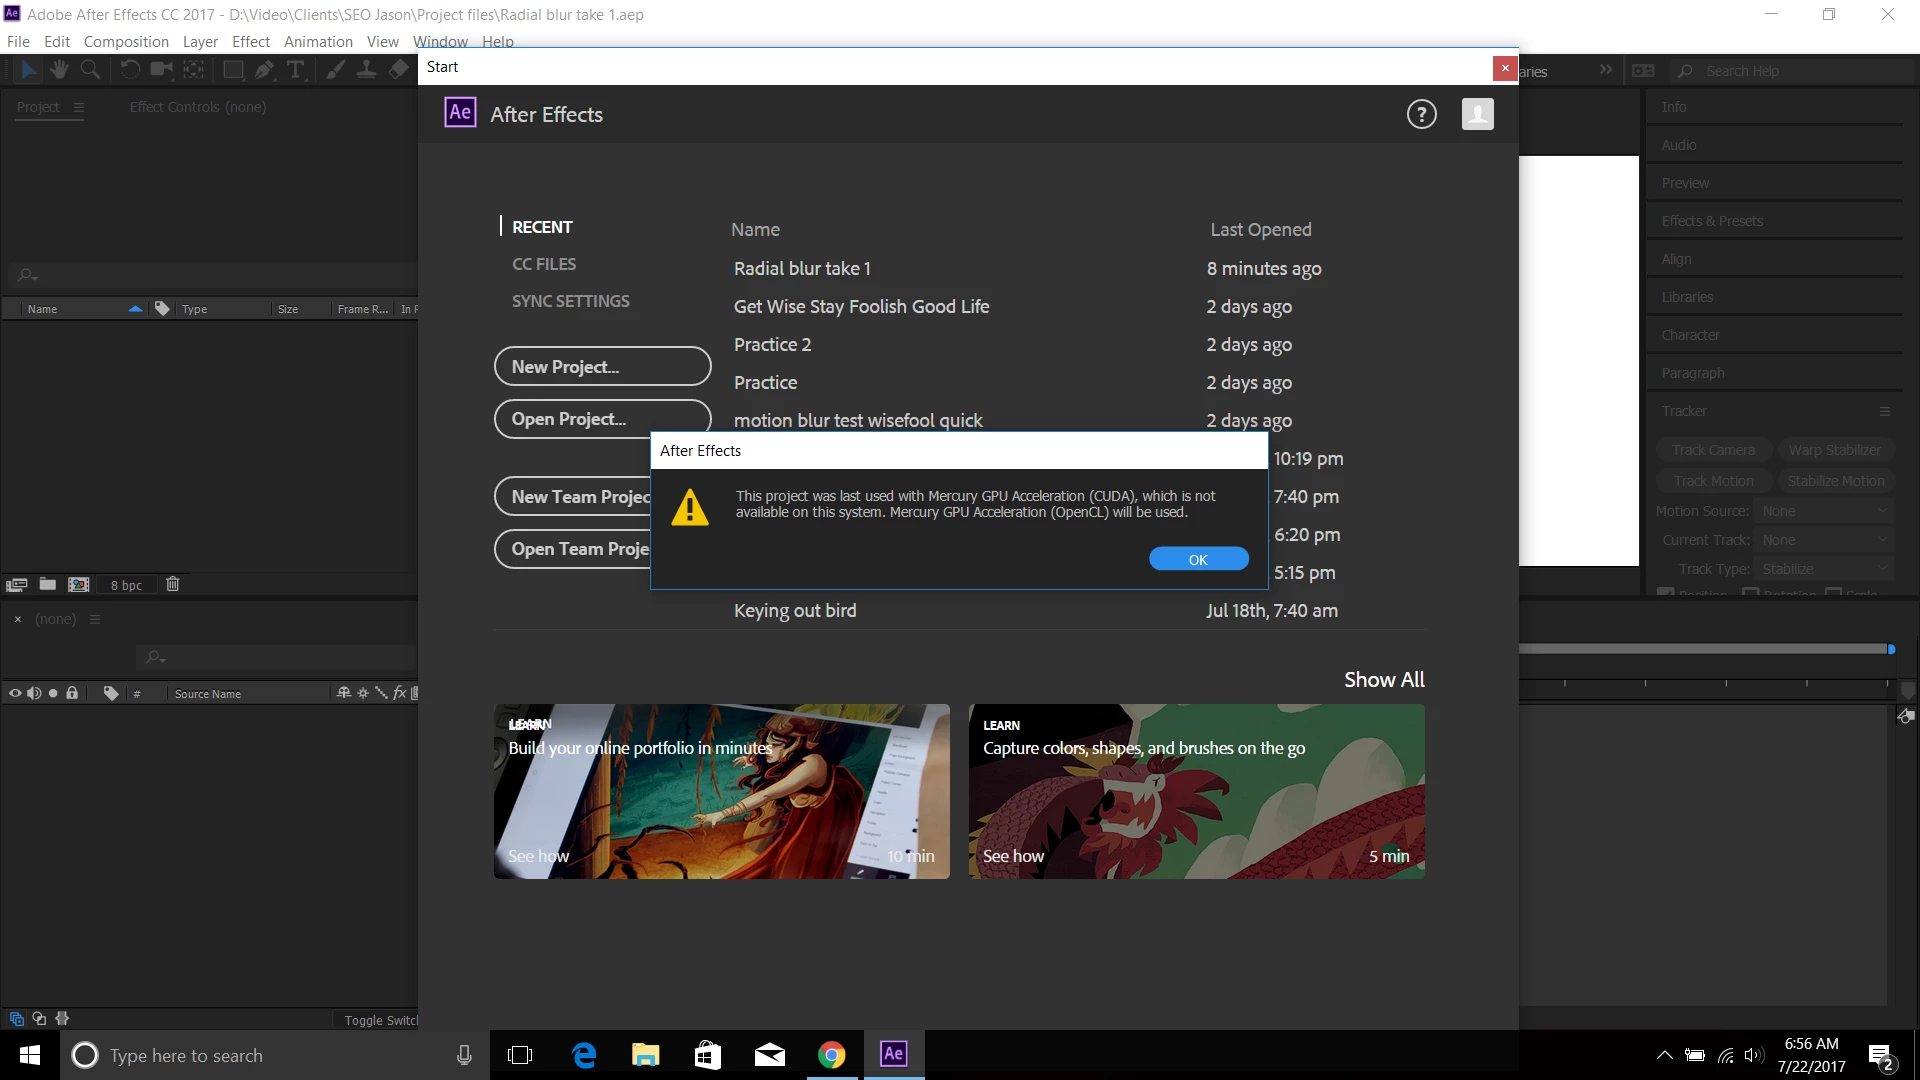Select the Zoom magnifier tool
The height and width of the screenshot is (1080, 1920).
click(x=90, y=70)
